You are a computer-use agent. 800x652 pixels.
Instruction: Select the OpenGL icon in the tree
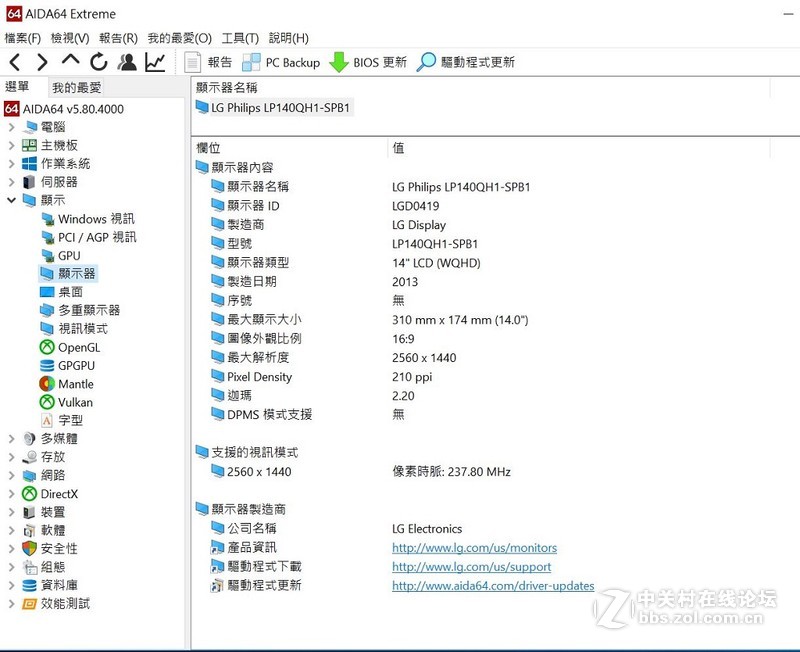47,347
